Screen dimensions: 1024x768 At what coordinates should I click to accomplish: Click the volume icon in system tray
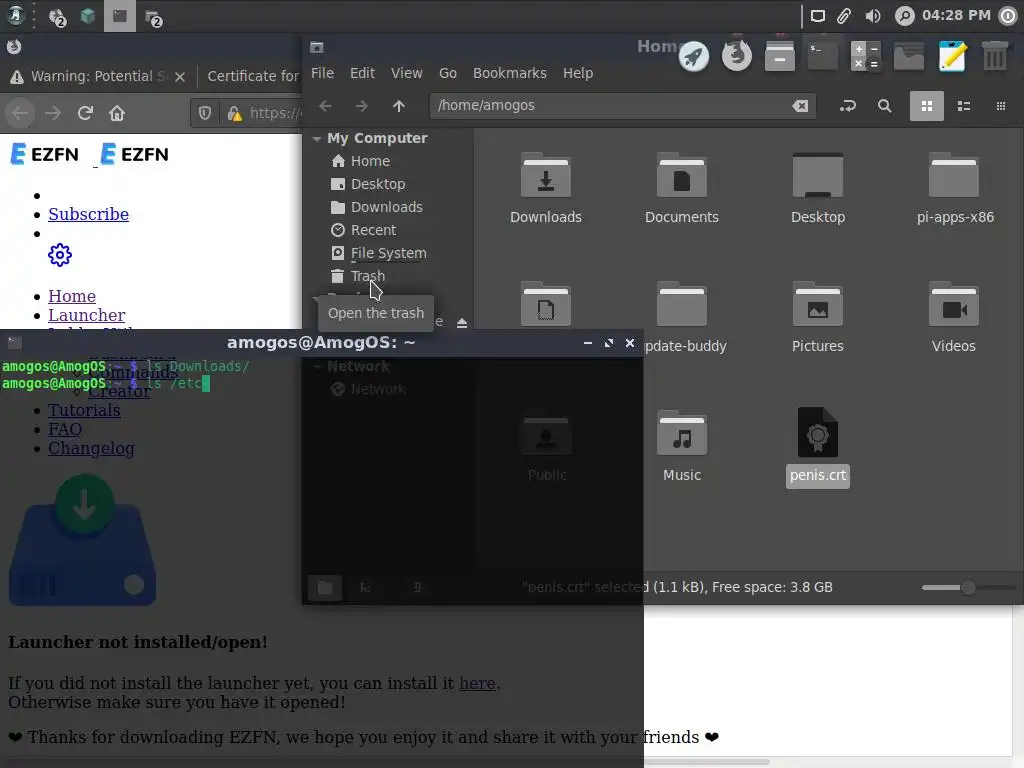[x=872, y=16]
